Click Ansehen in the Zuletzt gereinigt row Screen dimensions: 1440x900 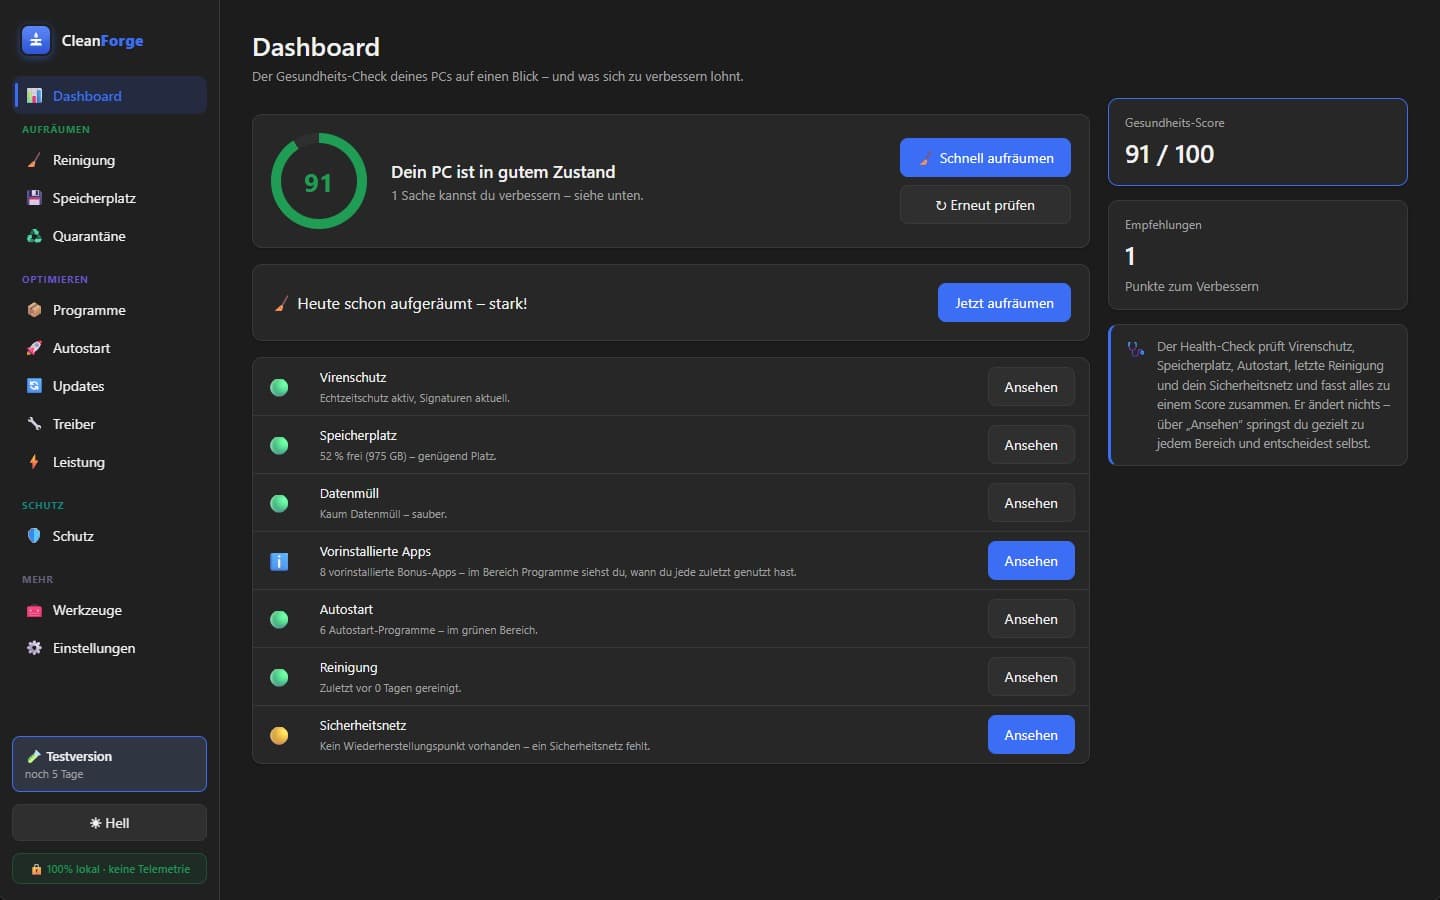coord(1031,677)
